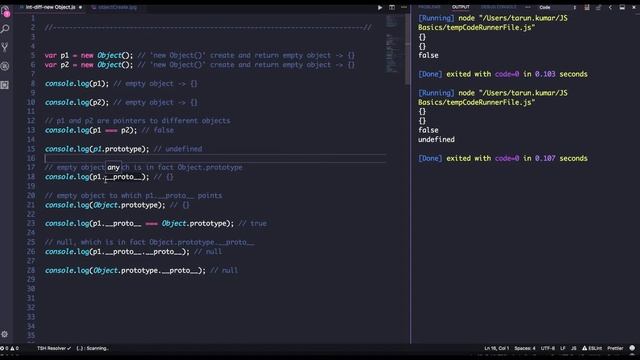The width and height of the screenshot is (640, 360).
Task: Open the DEBUG CONSOLE panel tab
Action: pos(498,7)
